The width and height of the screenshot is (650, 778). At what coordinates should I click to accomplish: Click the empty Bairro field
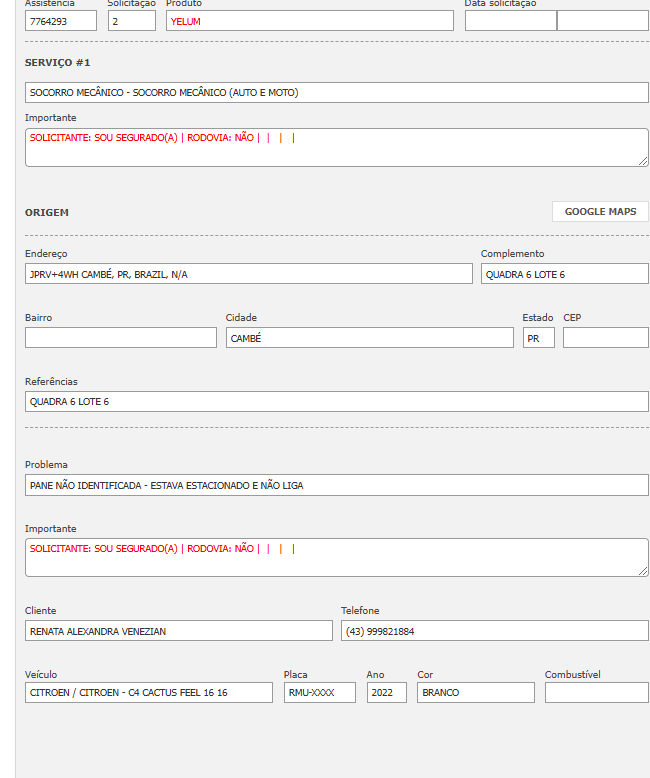121,337
